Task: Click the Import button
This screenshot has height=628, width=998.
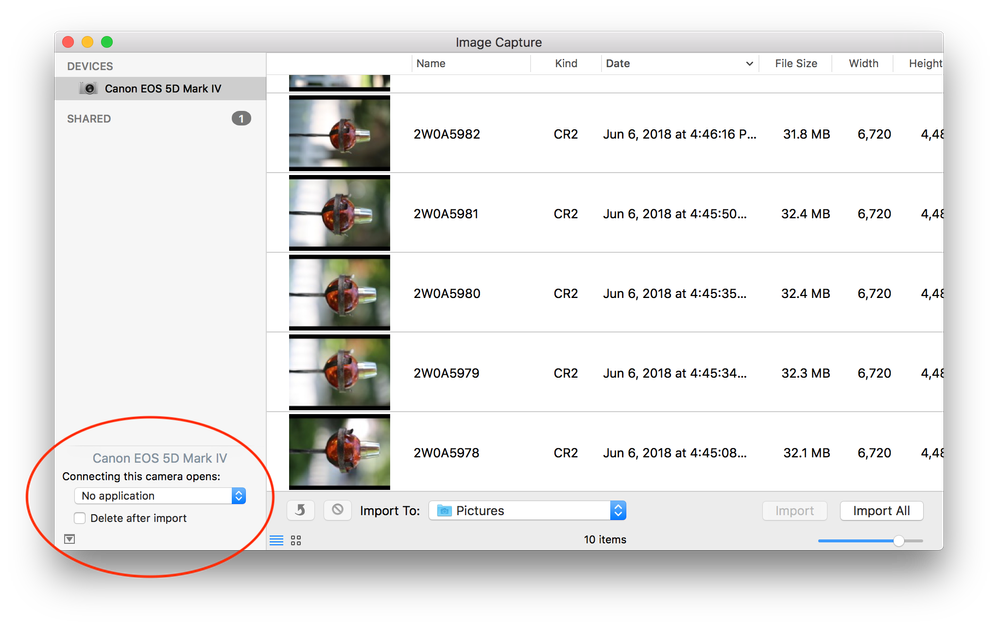Action: click(x=794, y=511)
